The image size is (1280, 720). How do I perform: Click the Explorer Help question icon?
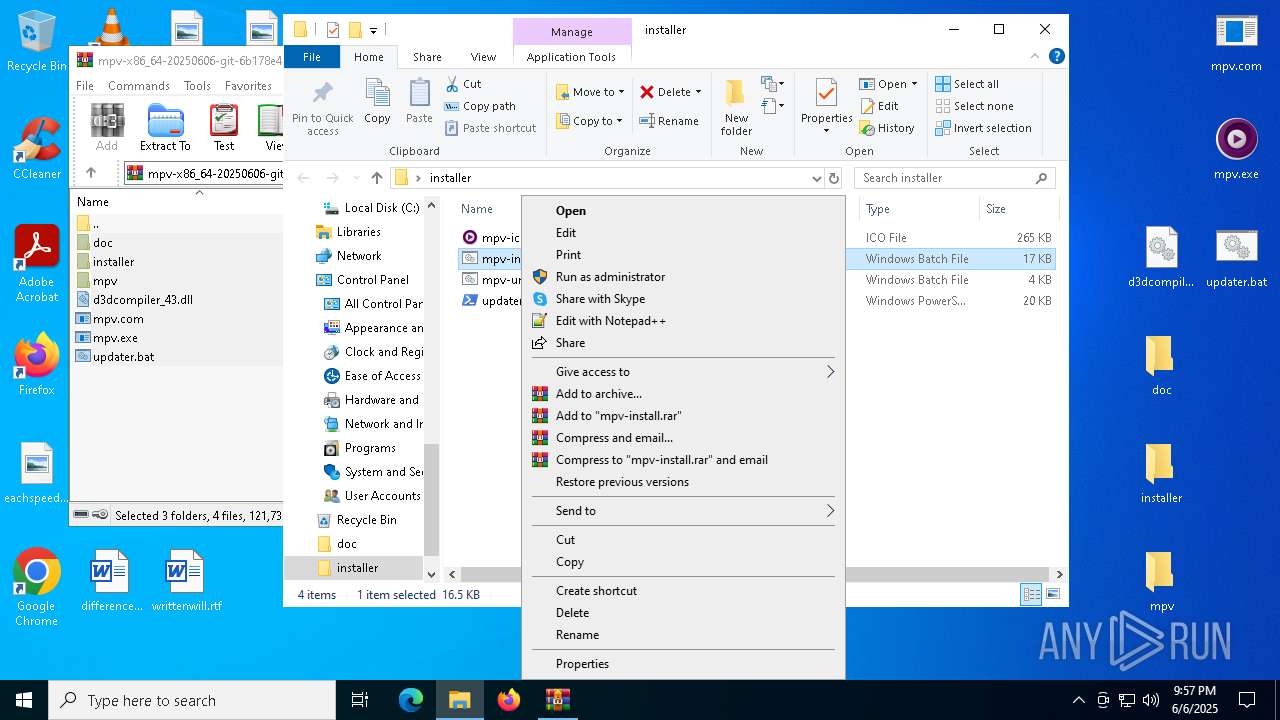click(x=1057, y=57)
